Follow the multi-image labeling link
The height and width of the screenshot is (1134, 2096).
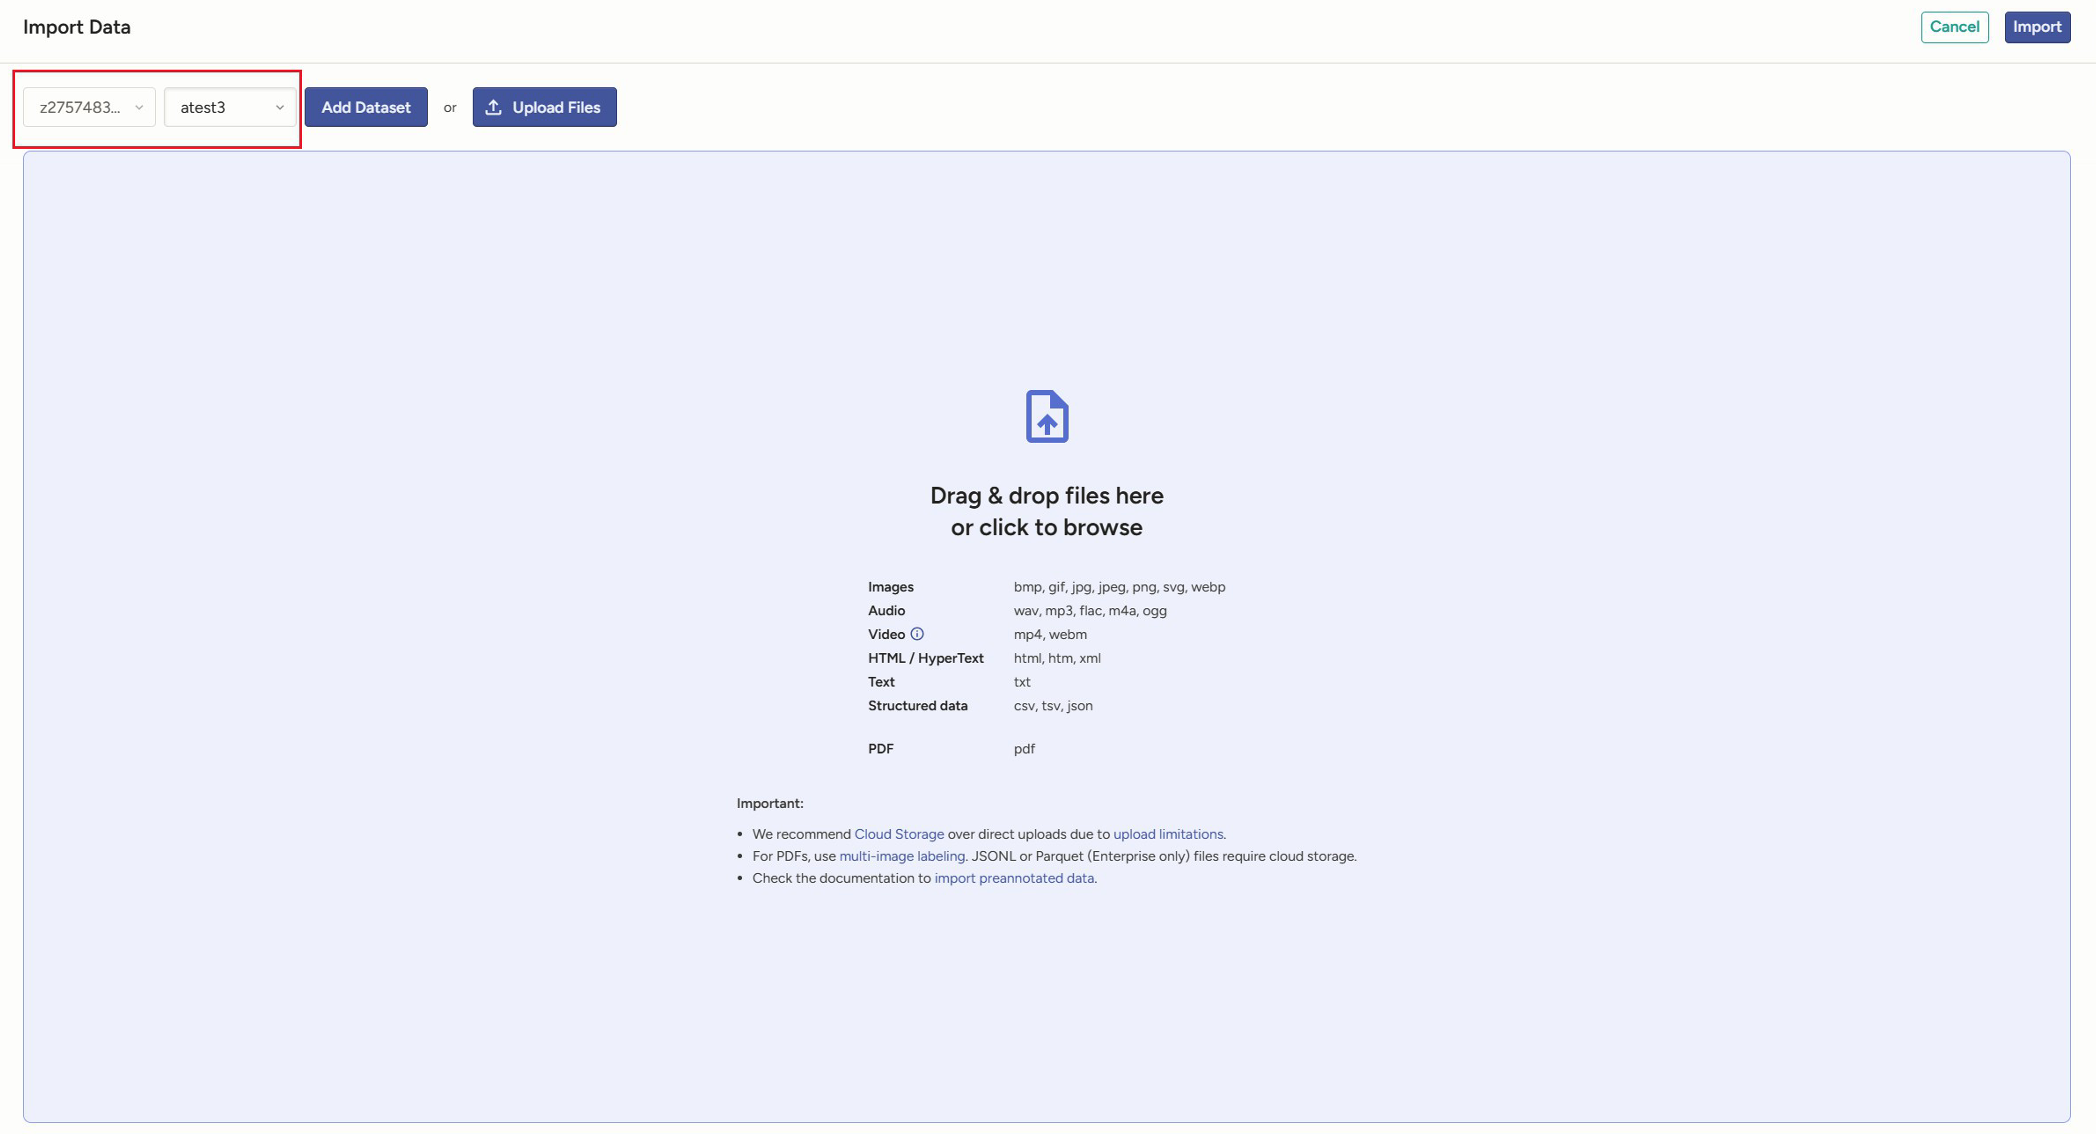pyautogui.click(x=901, y=856)
